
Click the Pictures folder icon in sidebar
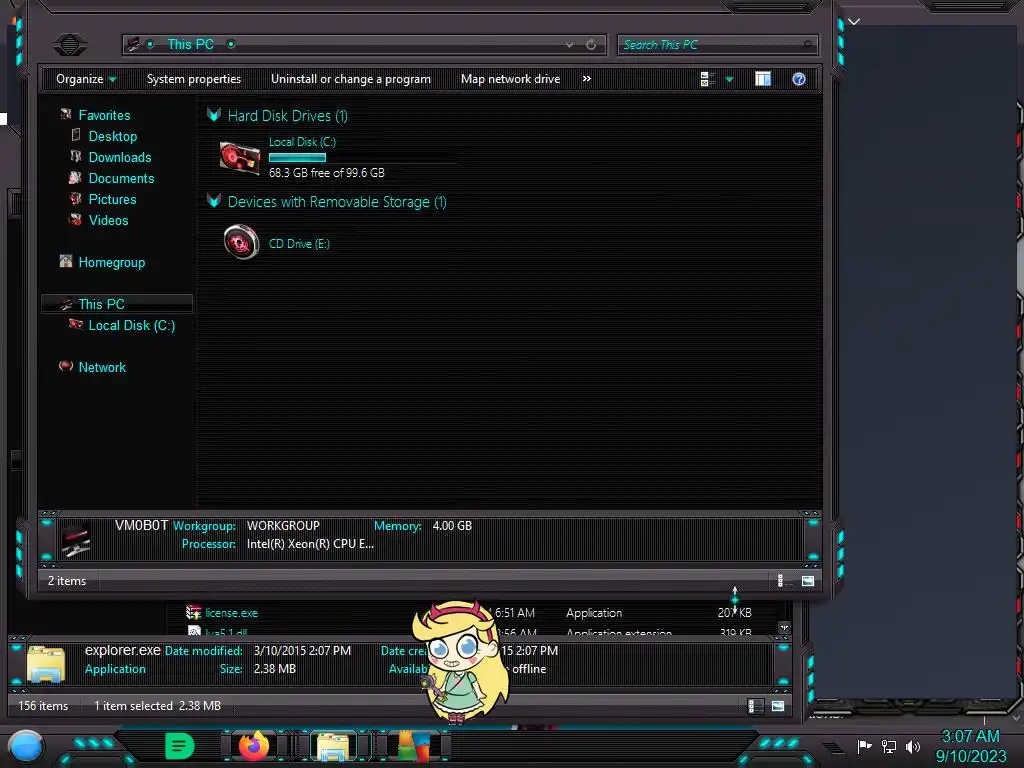(76, 199)
